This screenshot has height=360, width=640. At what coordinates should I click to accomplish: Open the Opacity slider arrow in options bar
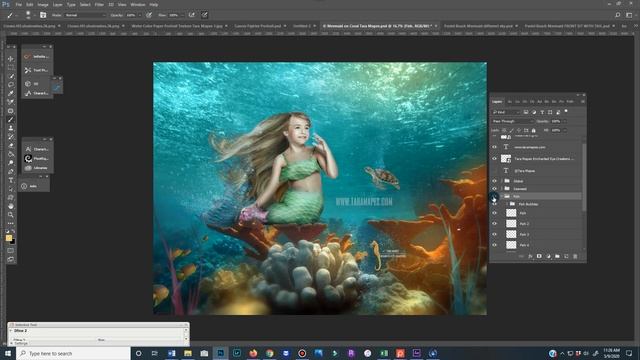tap(140, 15)
